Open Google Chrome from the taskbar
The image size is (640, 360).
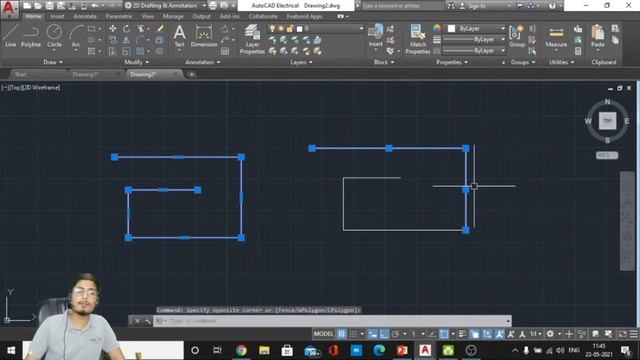coord(241,350)
